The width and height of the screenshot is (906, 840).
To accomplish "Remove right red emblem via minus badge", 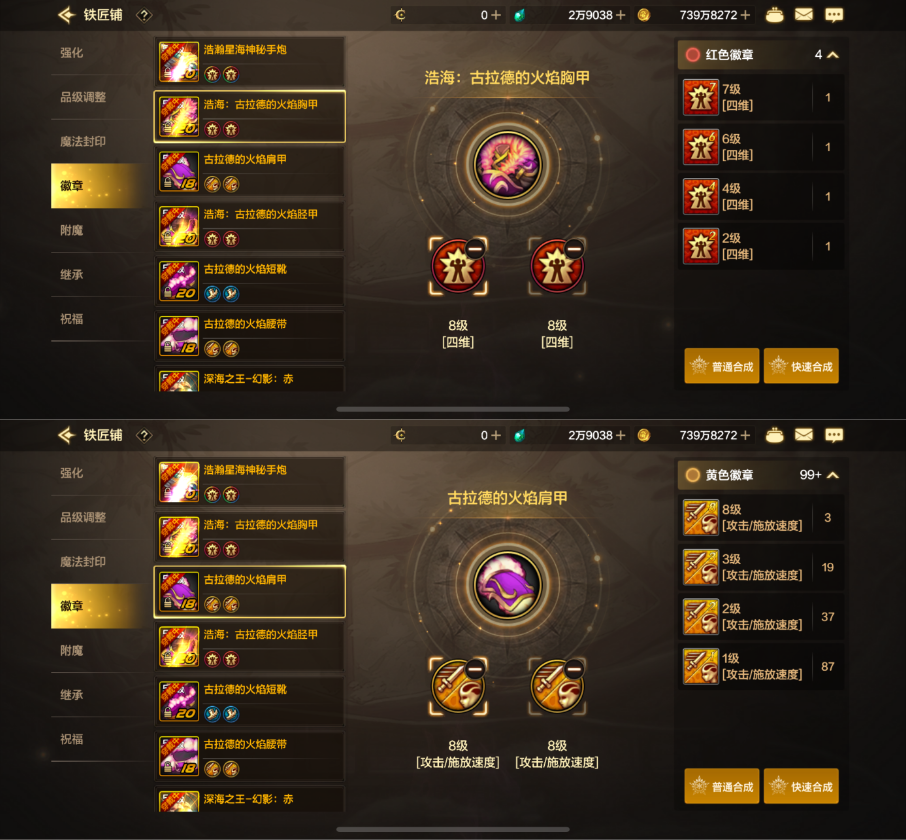I will click(574, 248).
